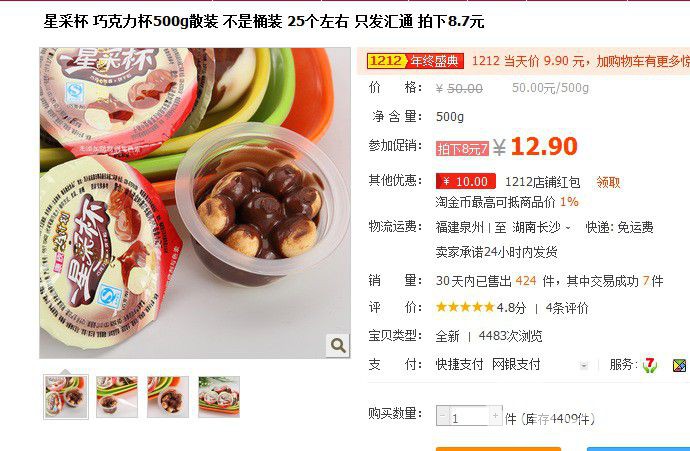
Task: Click the orange buy button at bottom
Action: pyautogui.click(x=498, y=449)
